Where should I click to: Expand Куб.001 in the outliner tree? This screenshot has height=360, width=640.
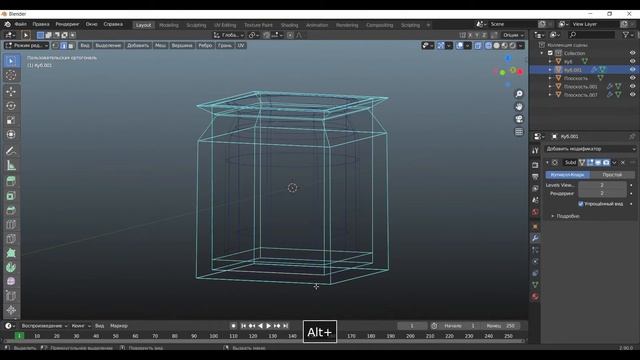(550, 70)
